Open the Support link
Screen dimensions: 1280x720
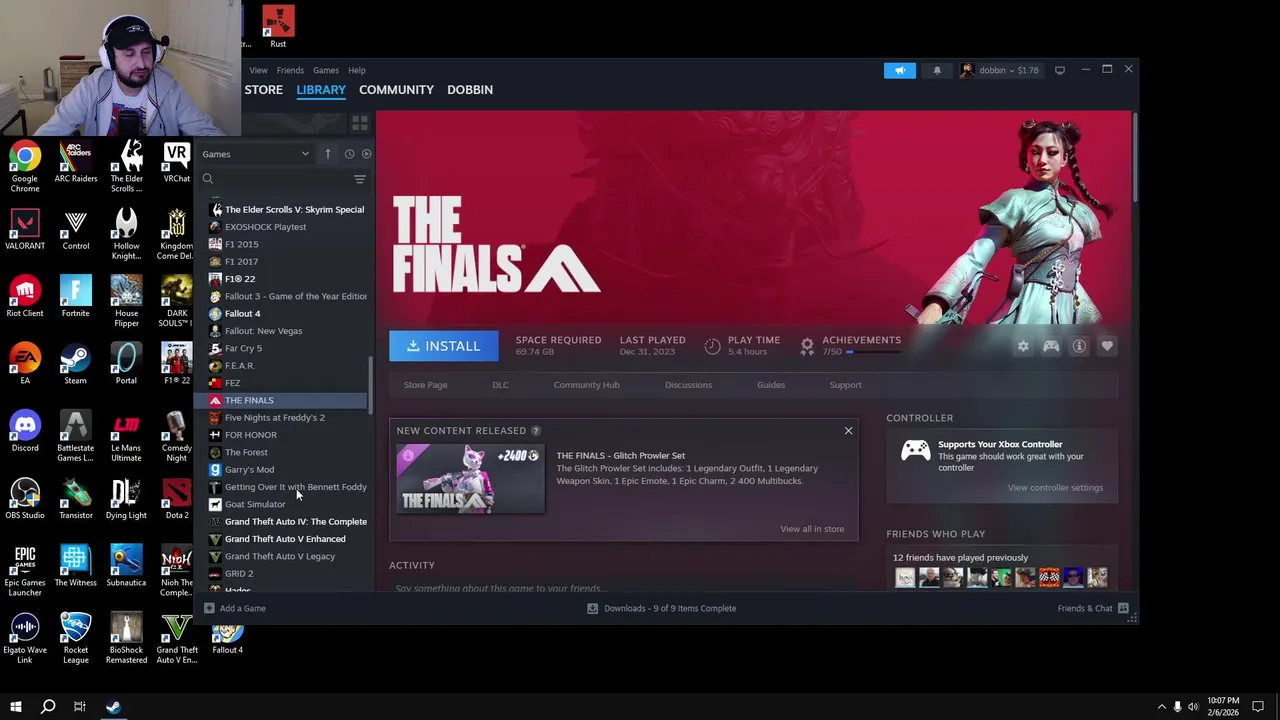845,385
